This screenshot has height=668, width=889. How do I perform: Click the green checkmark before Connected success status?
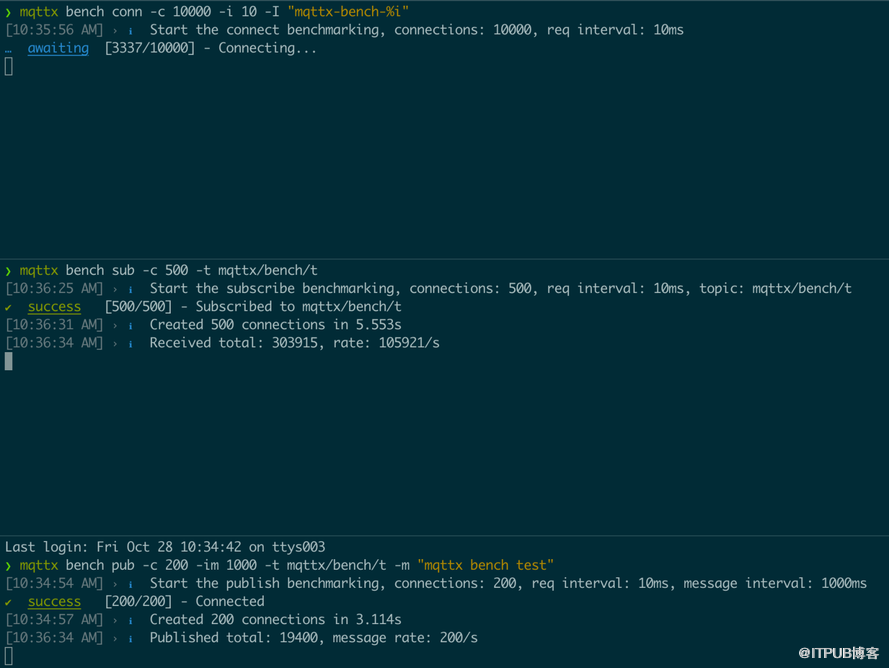click(9, 602)
